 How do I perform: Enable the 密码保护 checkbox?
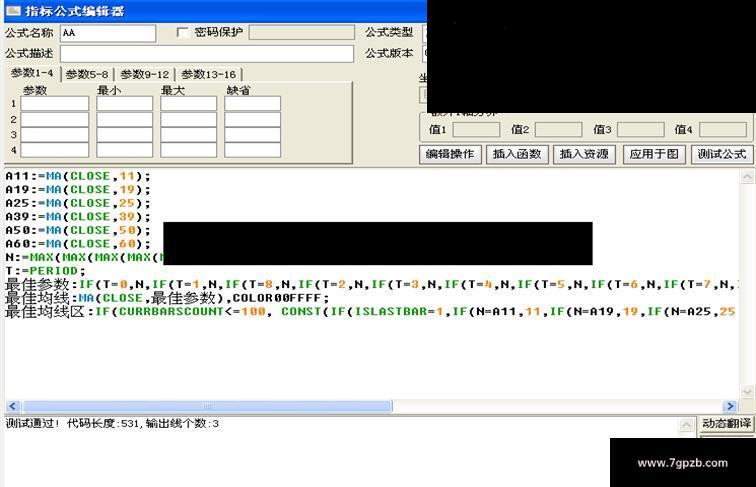(183, 32)
